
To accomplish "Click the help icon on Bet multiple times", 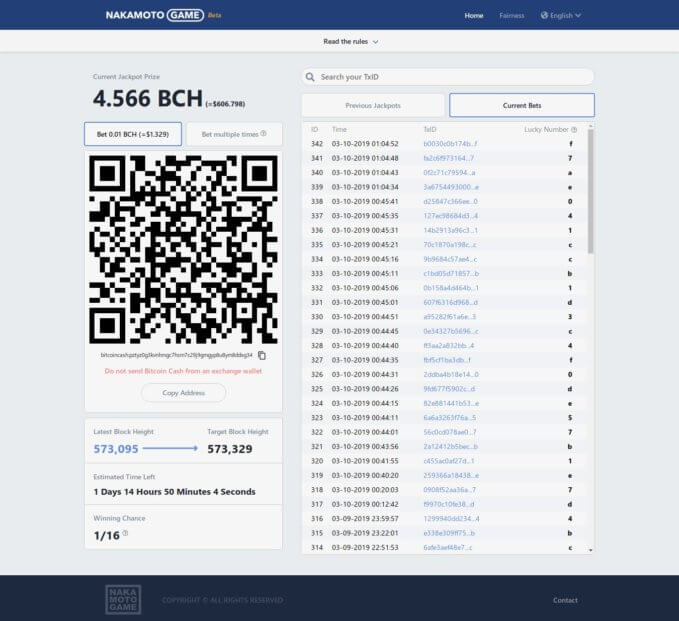I will [x=263, y=134].
